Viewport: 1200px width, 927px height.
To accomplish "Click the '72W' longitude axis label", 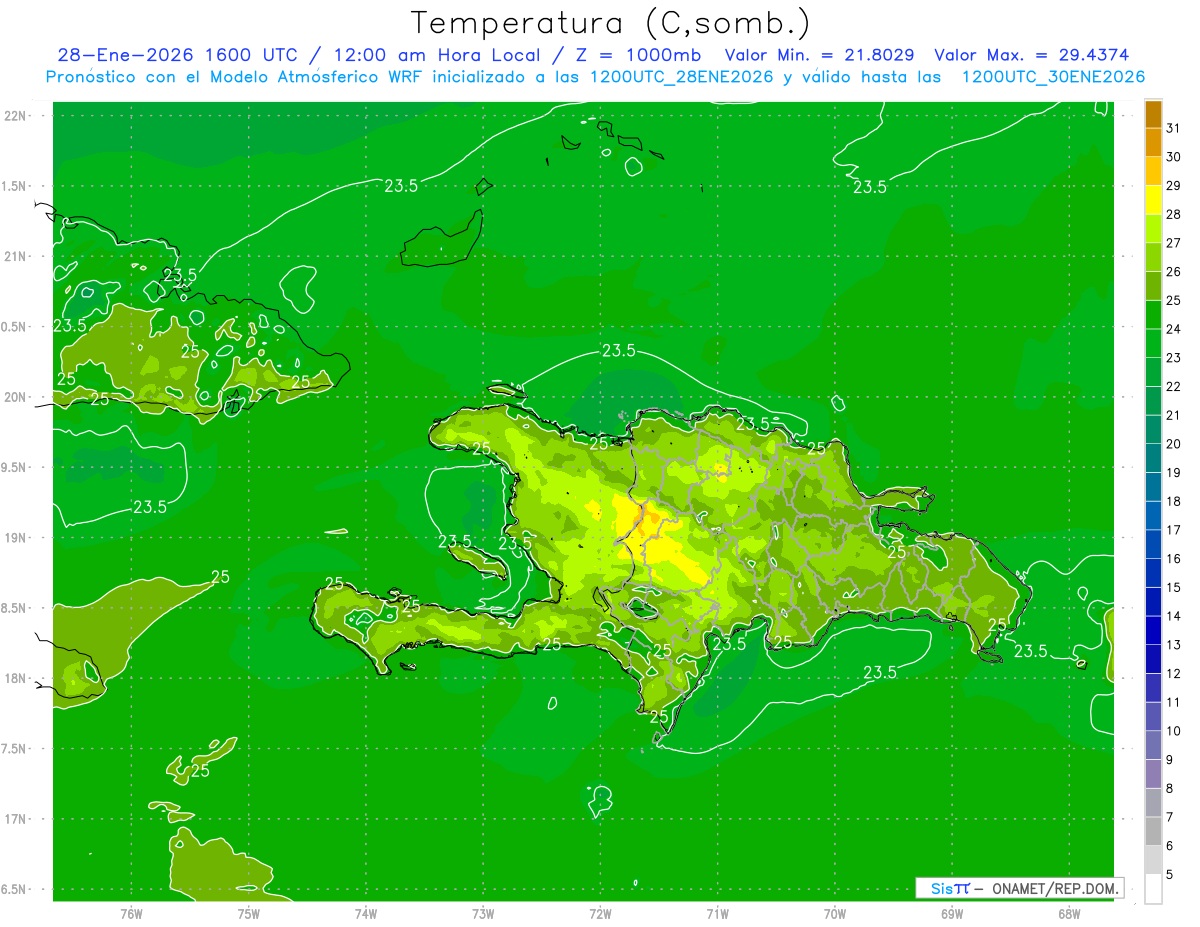I will 600,913.
